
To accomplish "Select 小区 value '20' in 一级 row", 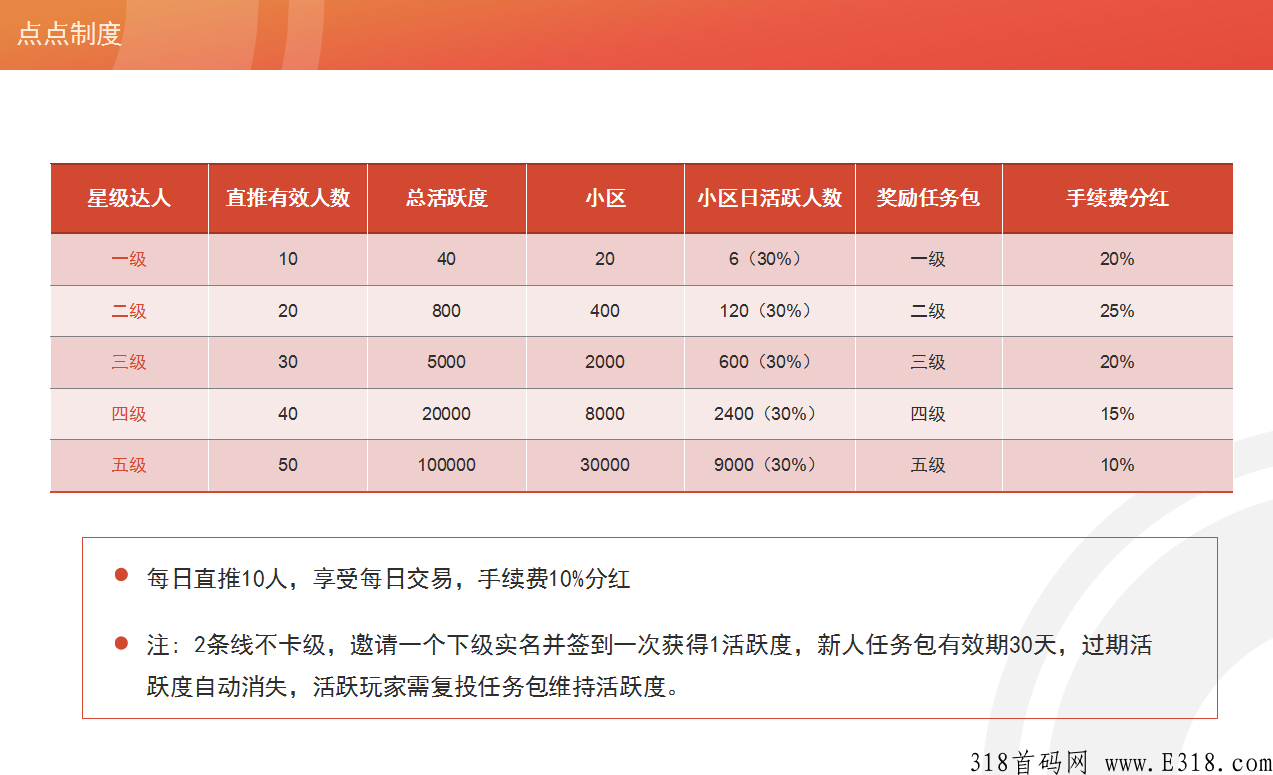I will [605, 259].
